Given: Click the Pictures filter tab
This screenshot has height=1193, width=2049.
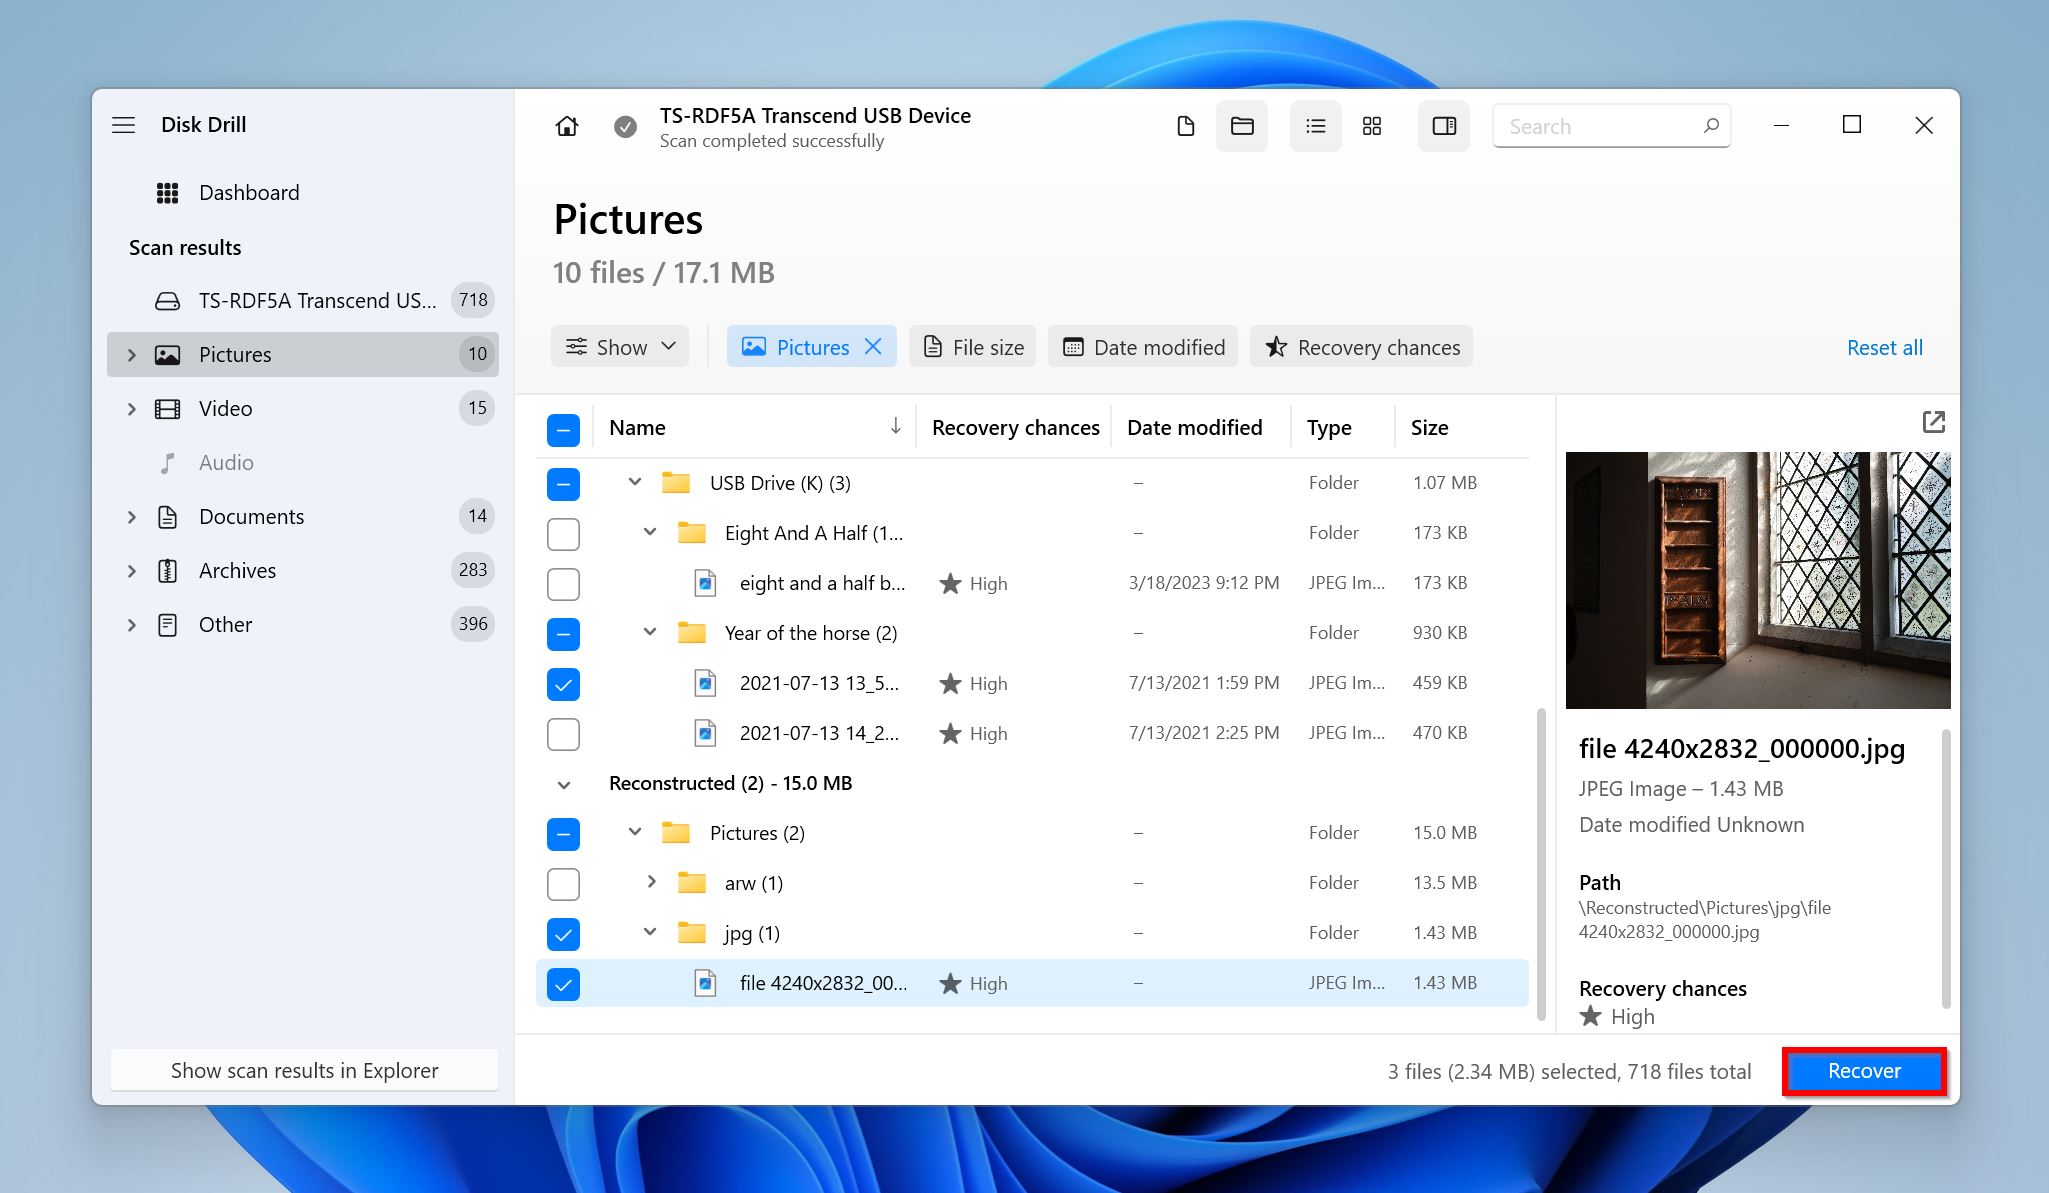Looking at the screenshot, I should (x=809, y=345).
